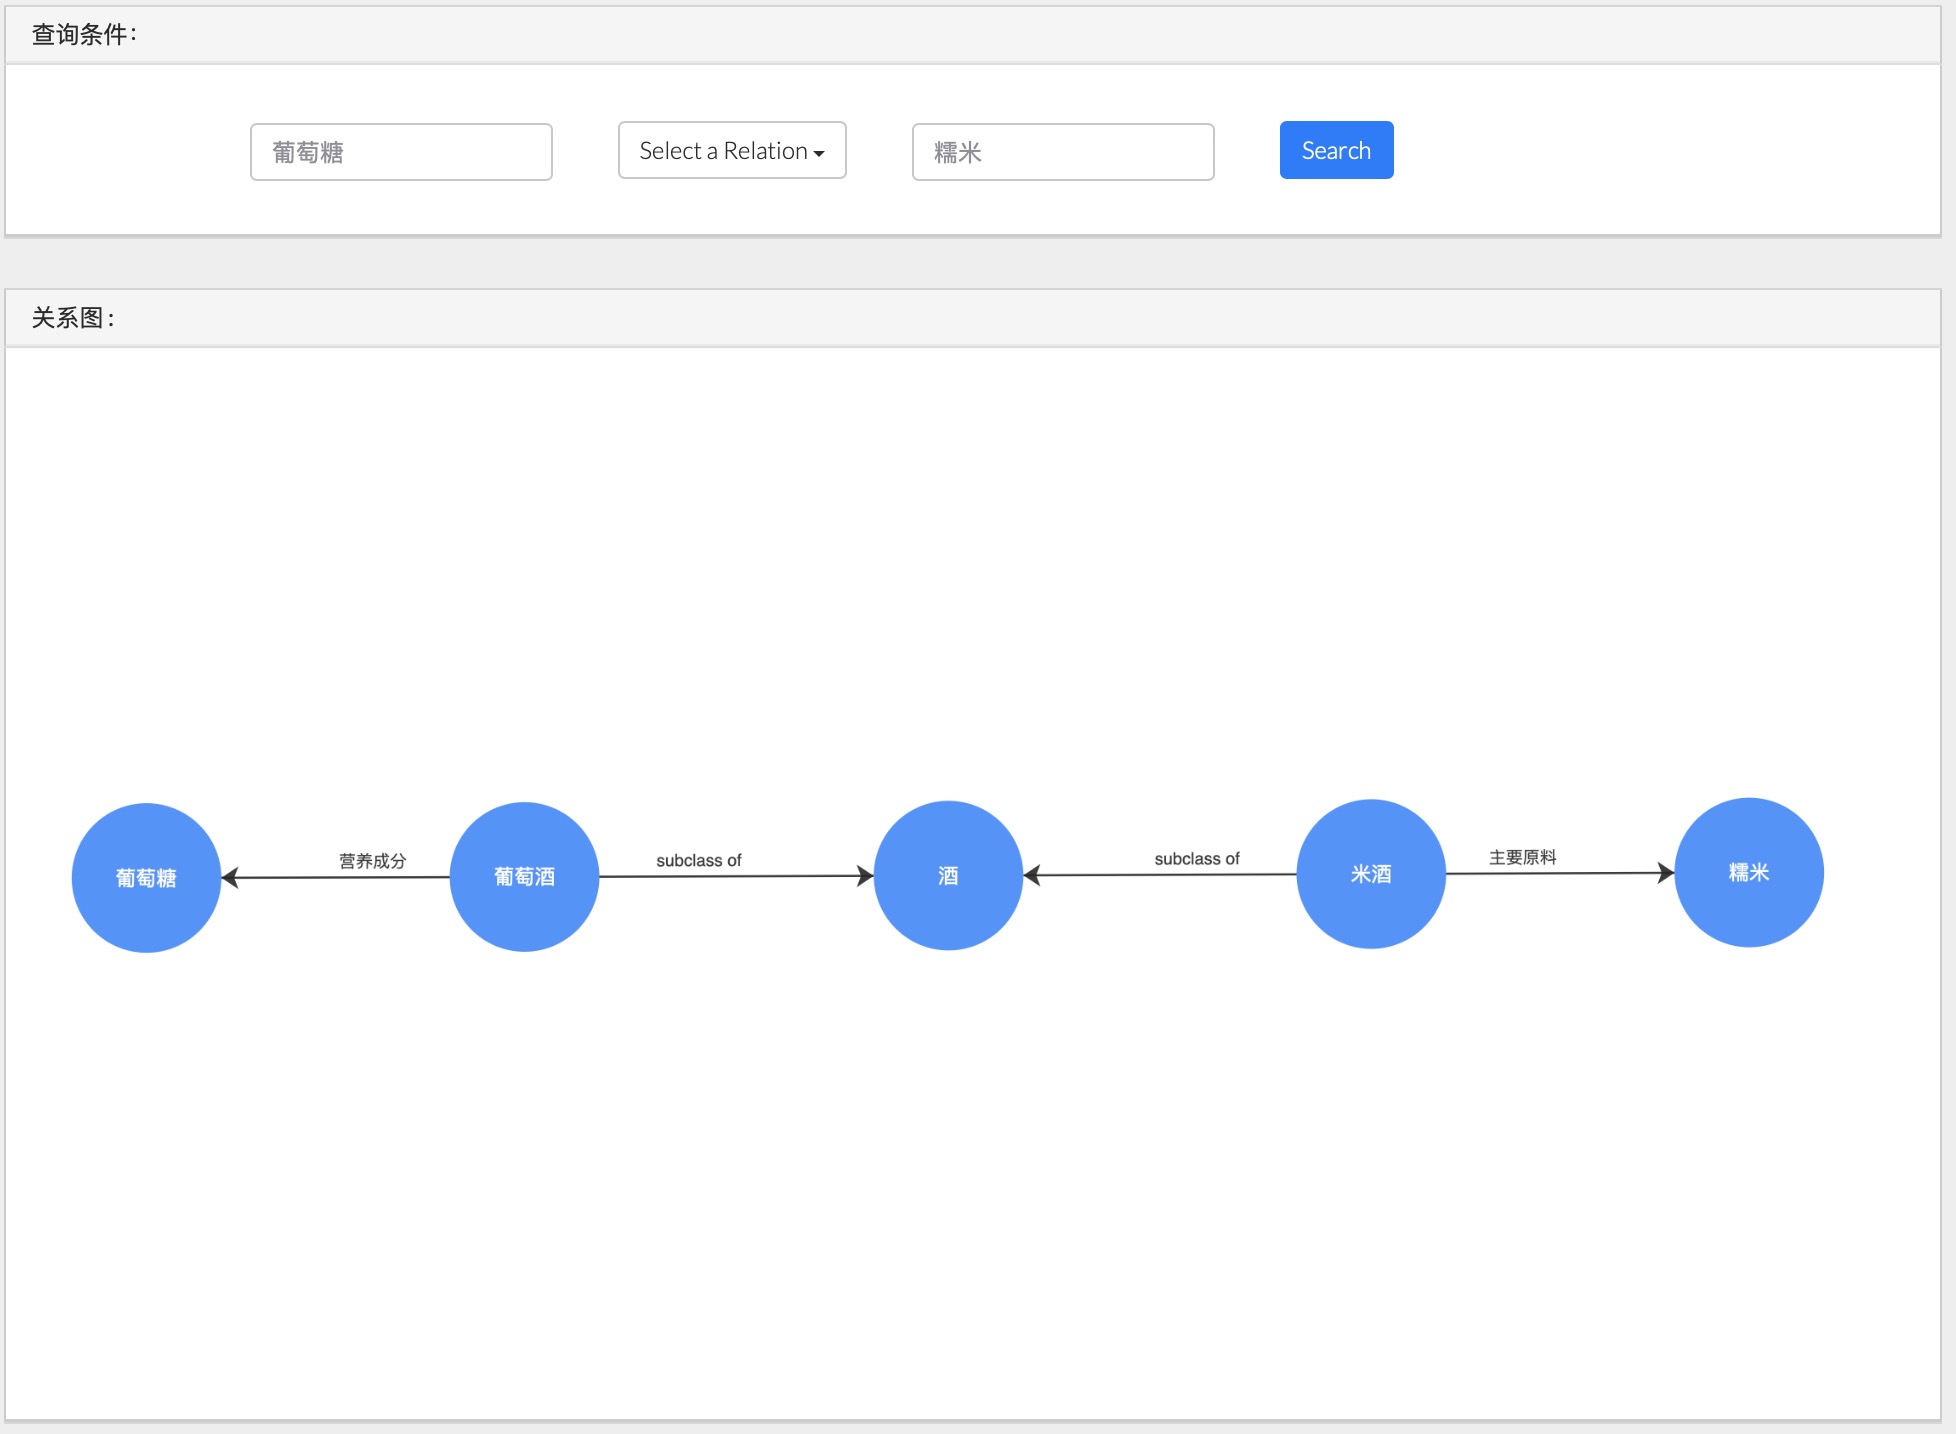This screenshot has height=1434, width=1956.
Task: Focus the 葡萄糖 source entity input
Action: click(x=401, y=152)
